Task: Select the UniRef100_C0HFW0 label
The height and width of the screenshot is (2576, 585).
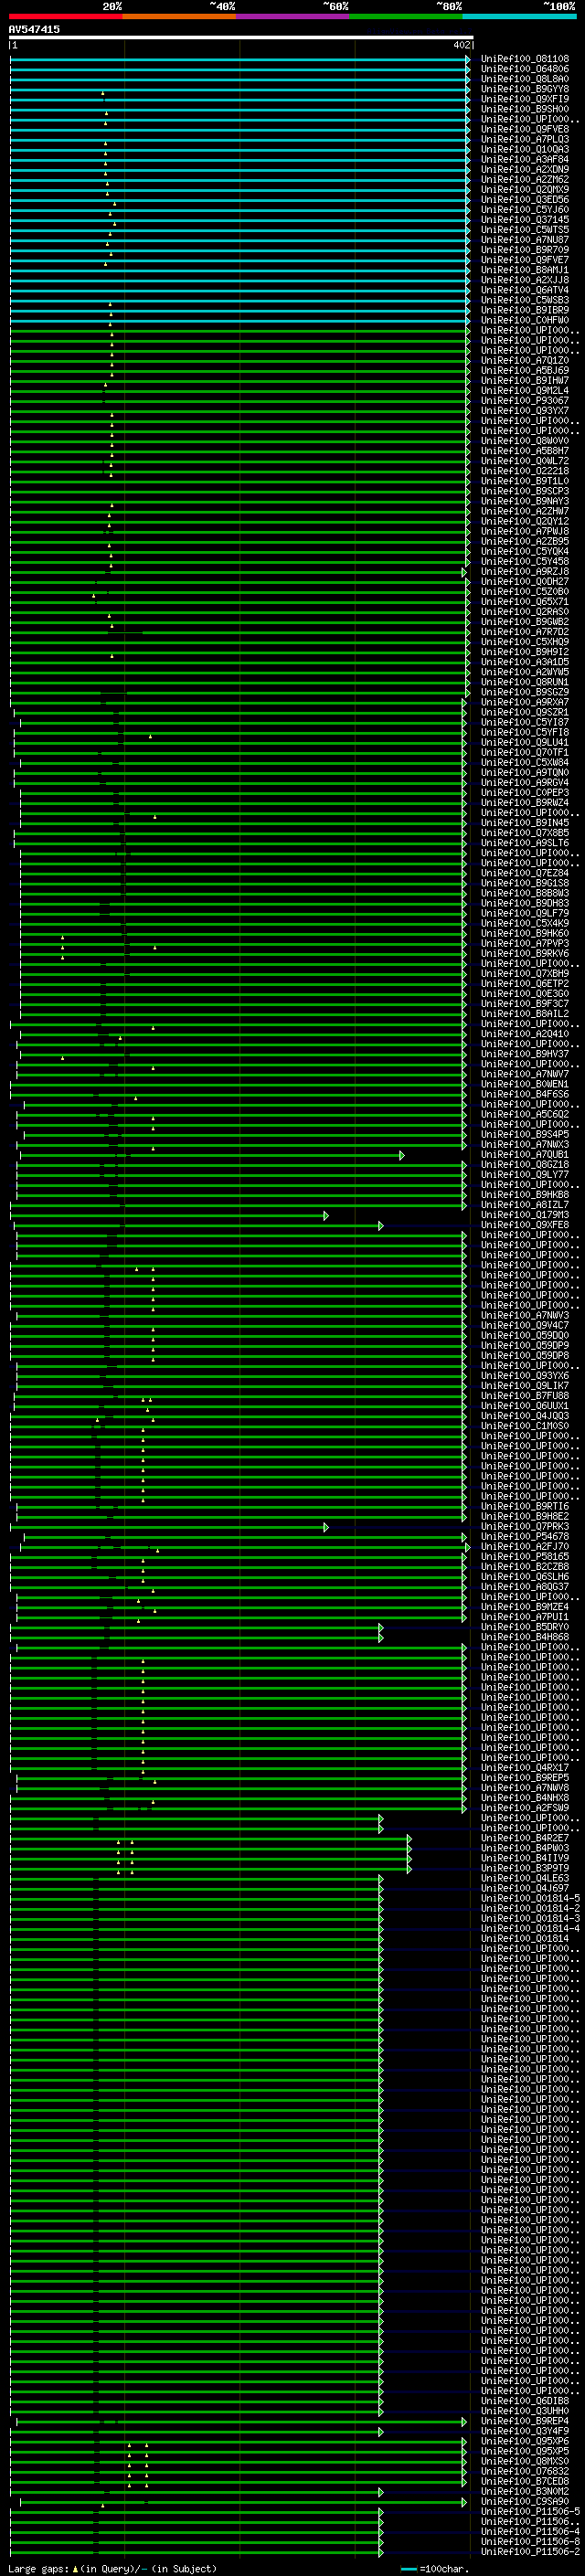Action: pyautogui.click(x=525, y=320)
